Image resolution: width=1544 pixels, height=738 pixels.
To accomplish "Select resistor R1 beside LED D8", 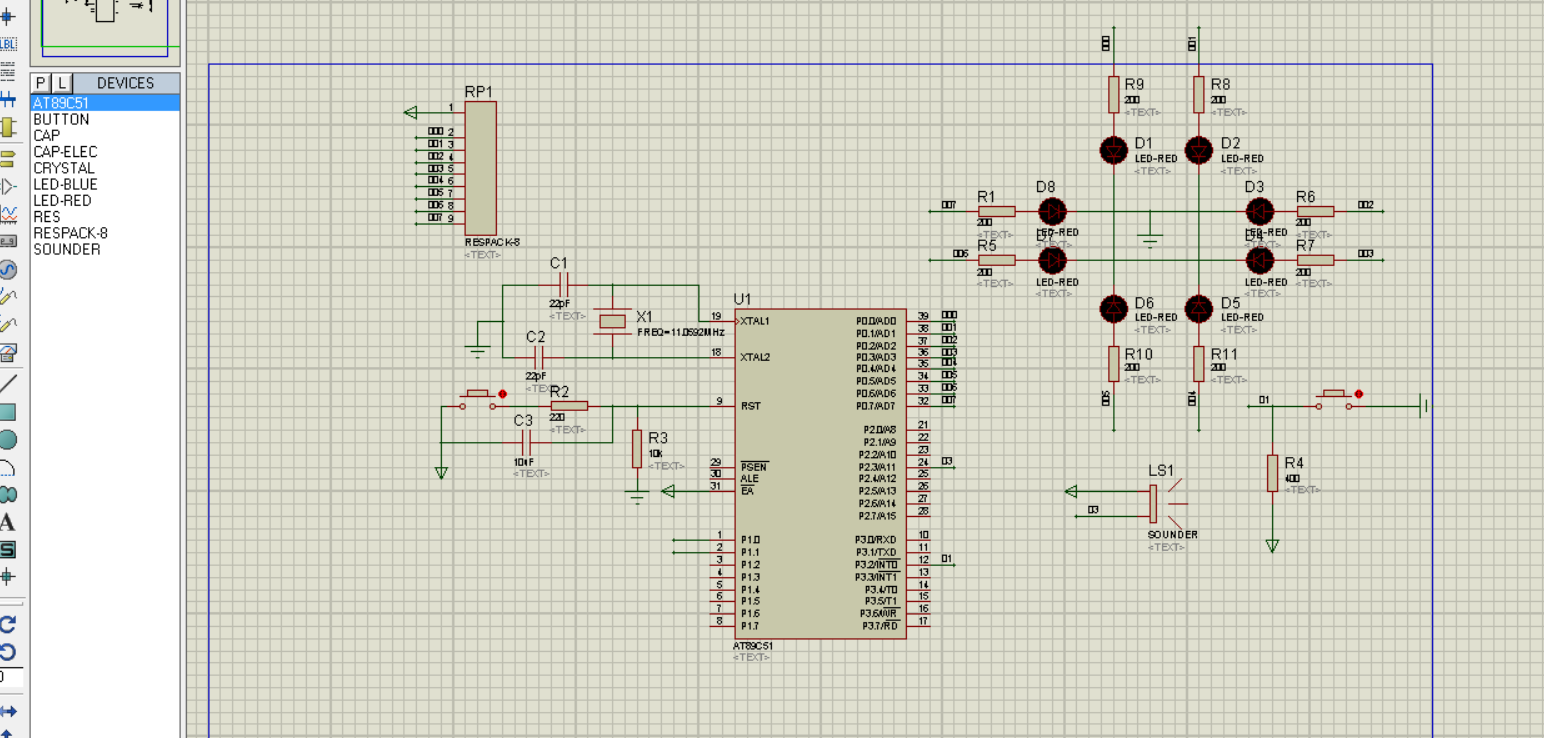I will coord(996,211).
